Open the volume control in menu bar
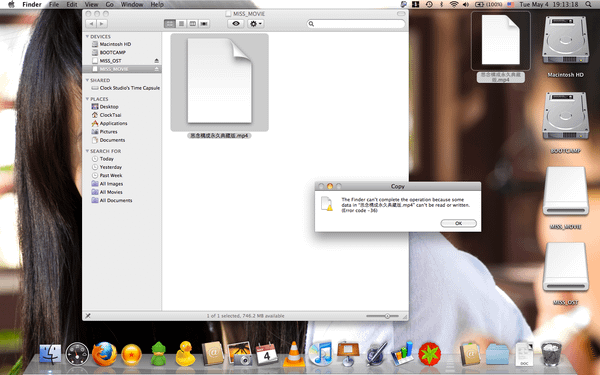Screen dimensions: 600x375 (466, 5)
